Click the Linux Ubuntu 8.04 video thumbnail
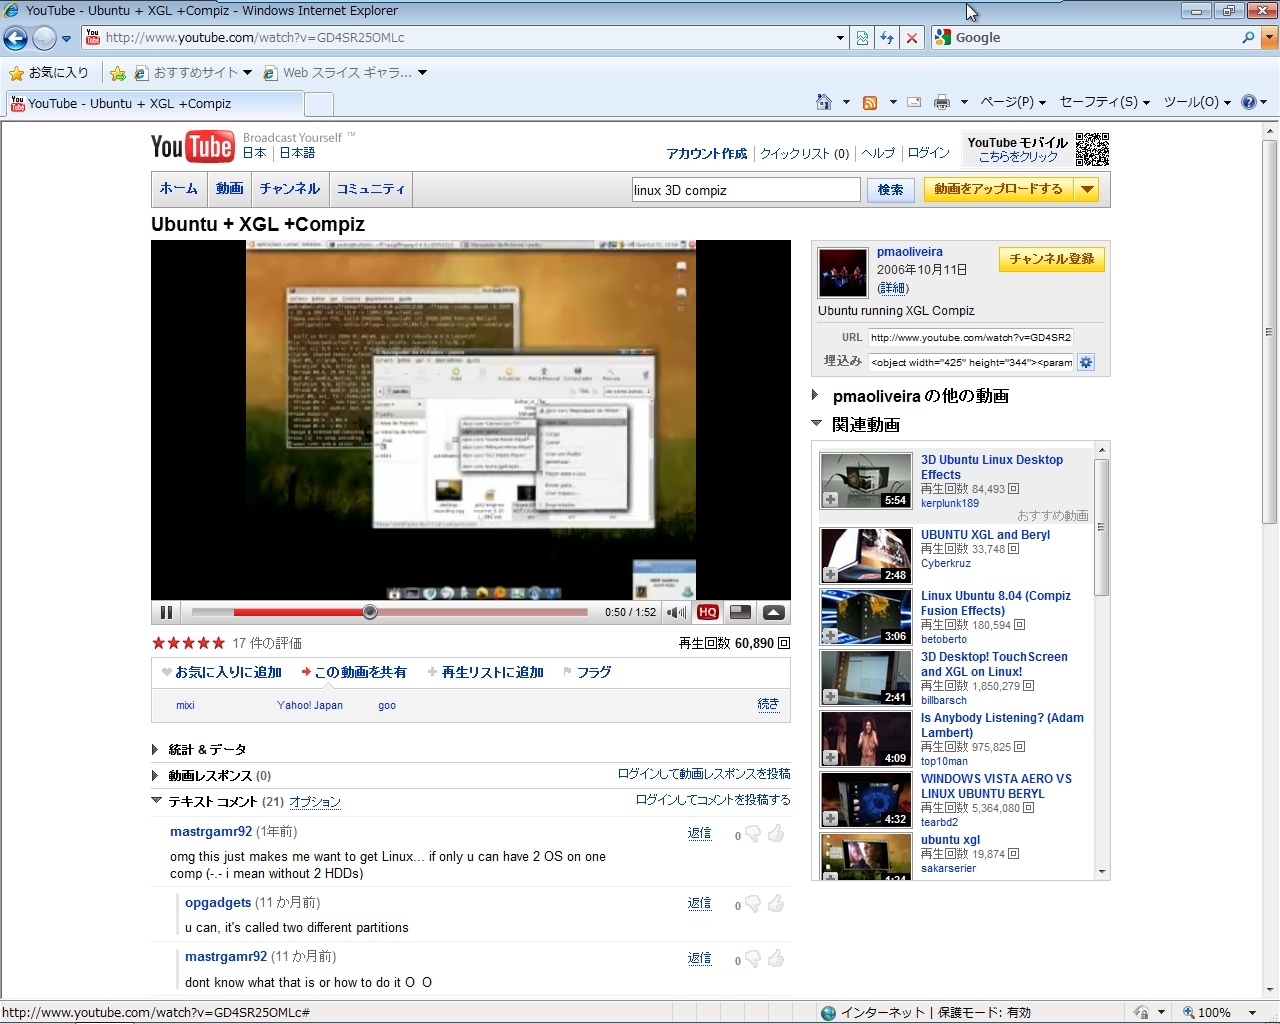The image size is (1280, 1024). coord(865,616)
